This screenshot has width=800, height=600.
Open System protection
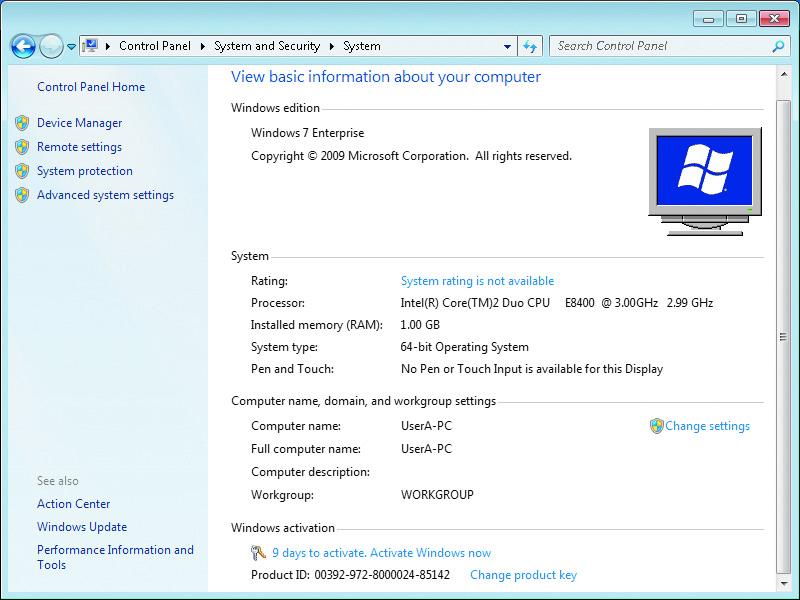pyautogui.click(x=85, y=171)
